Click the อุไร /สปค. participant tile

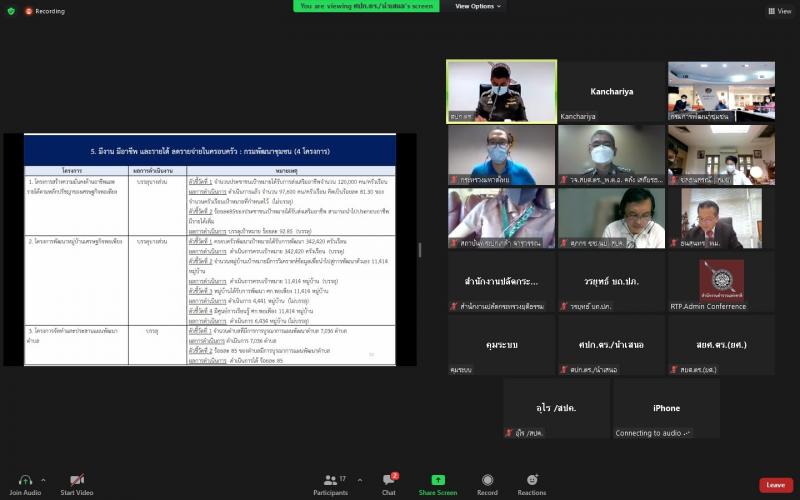point(556,408)
